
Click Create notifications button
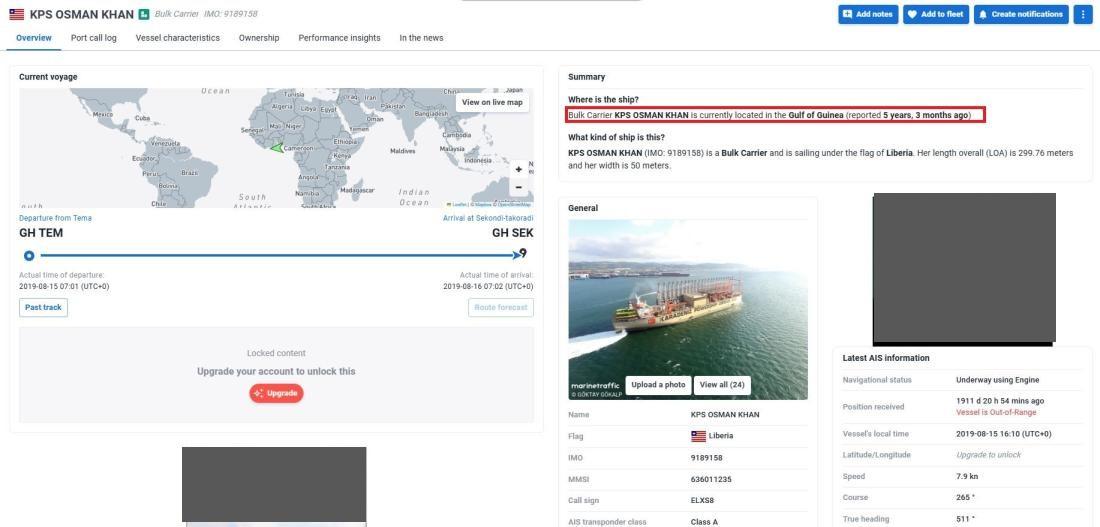coord(1021,14)
